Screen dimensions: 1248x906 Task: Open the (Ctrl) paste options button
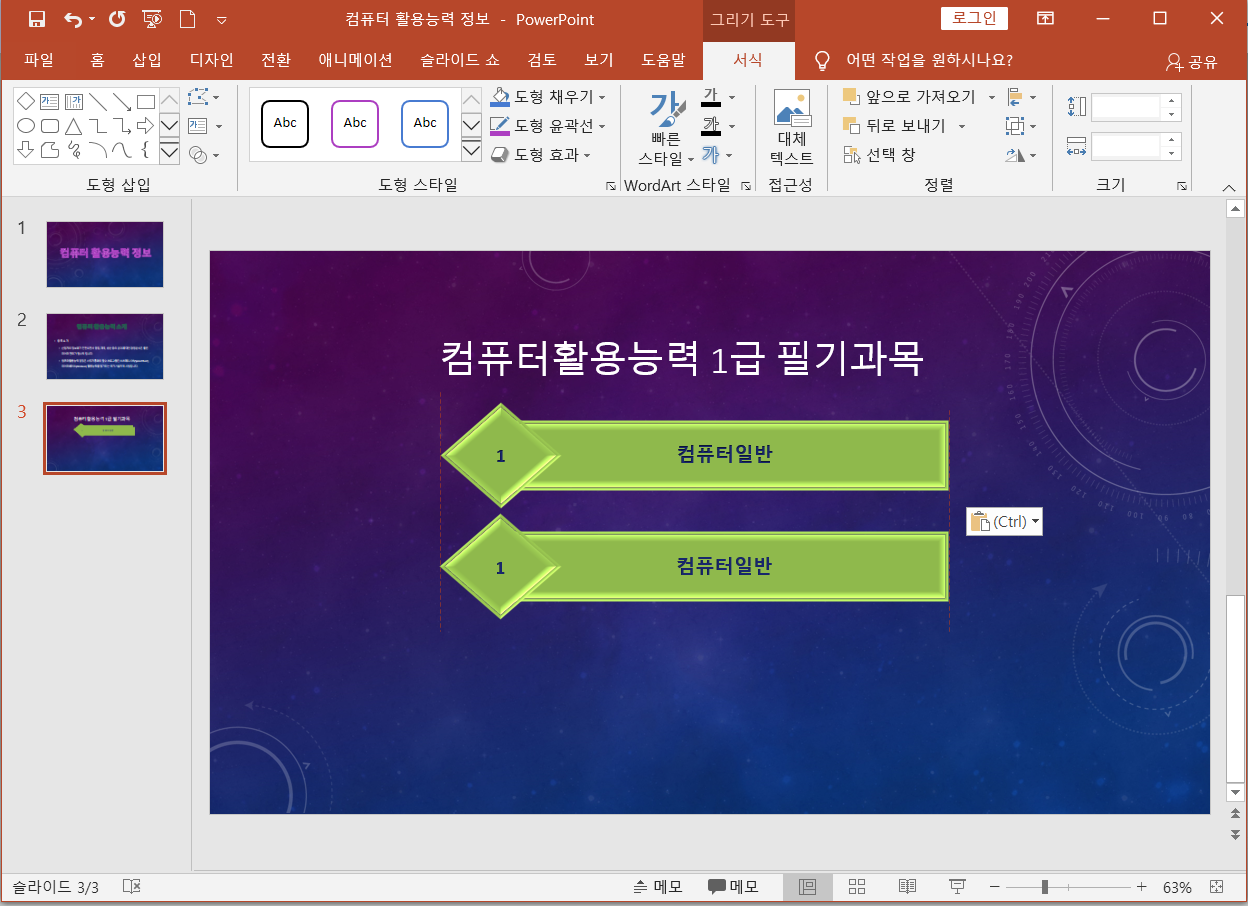1004,522
